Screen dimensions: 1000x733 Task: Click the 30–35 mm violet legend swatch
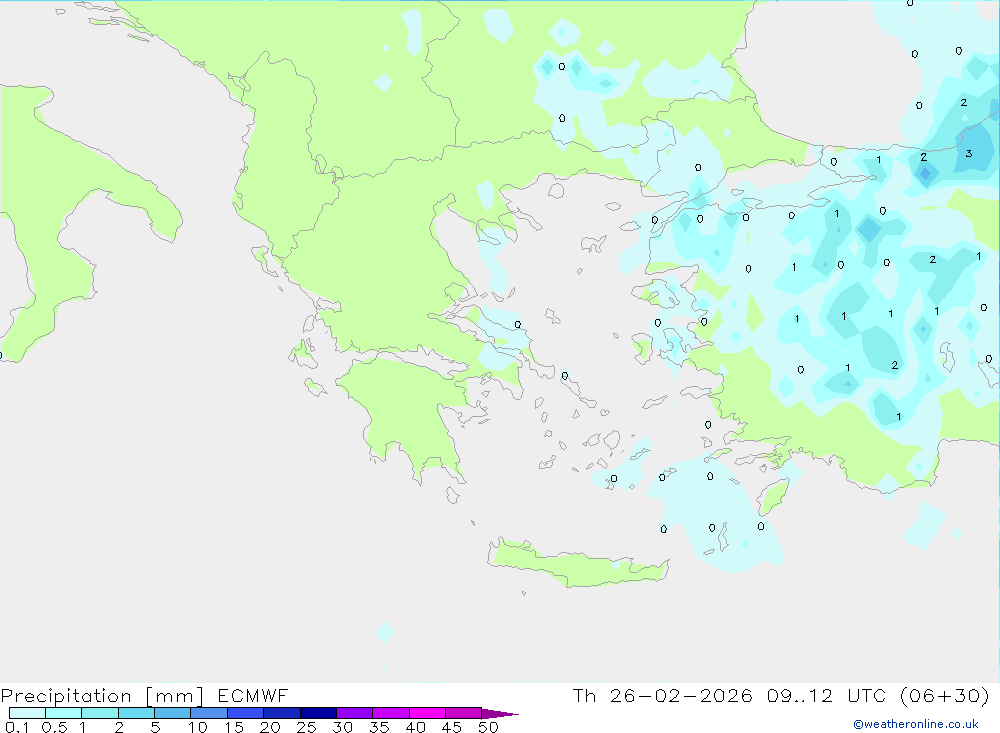coord(355,713)
